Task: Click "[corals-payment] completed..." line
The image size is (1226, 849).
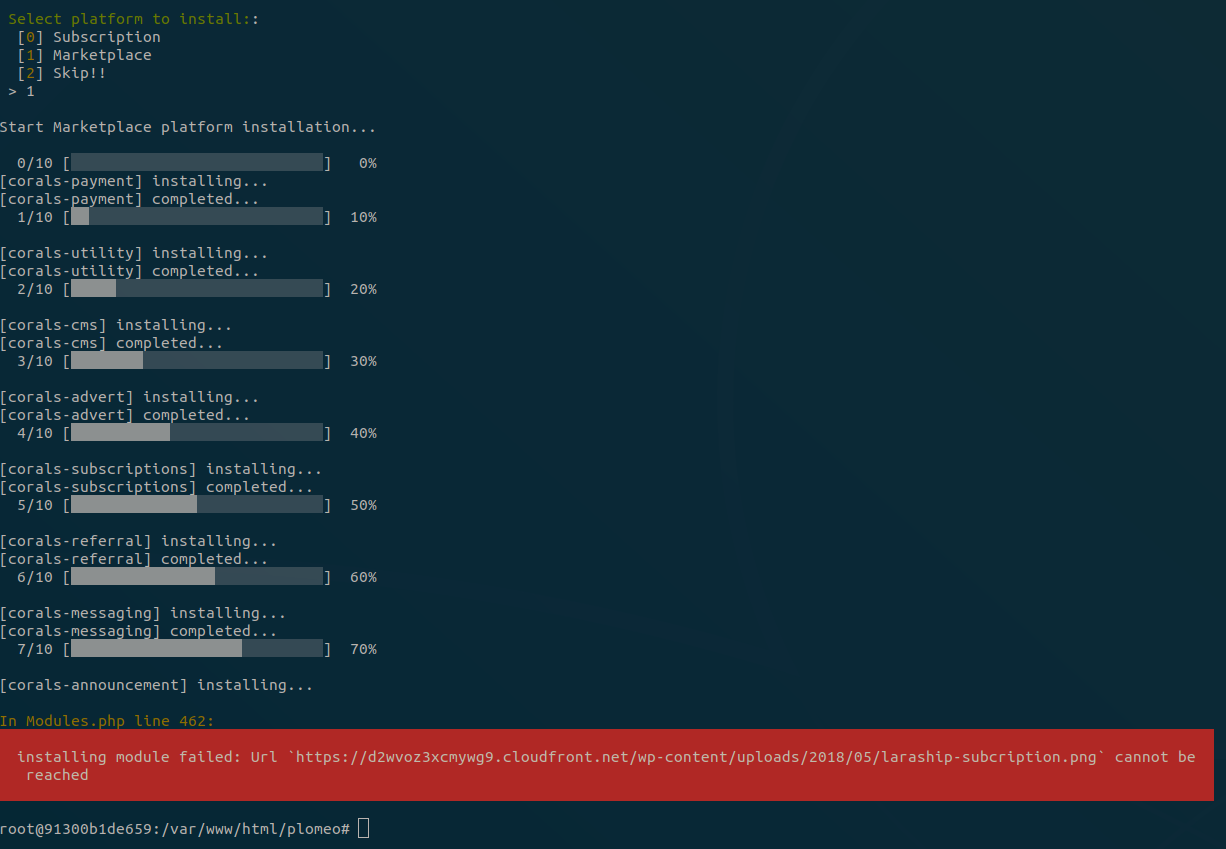Action: (x=130, y=199)
